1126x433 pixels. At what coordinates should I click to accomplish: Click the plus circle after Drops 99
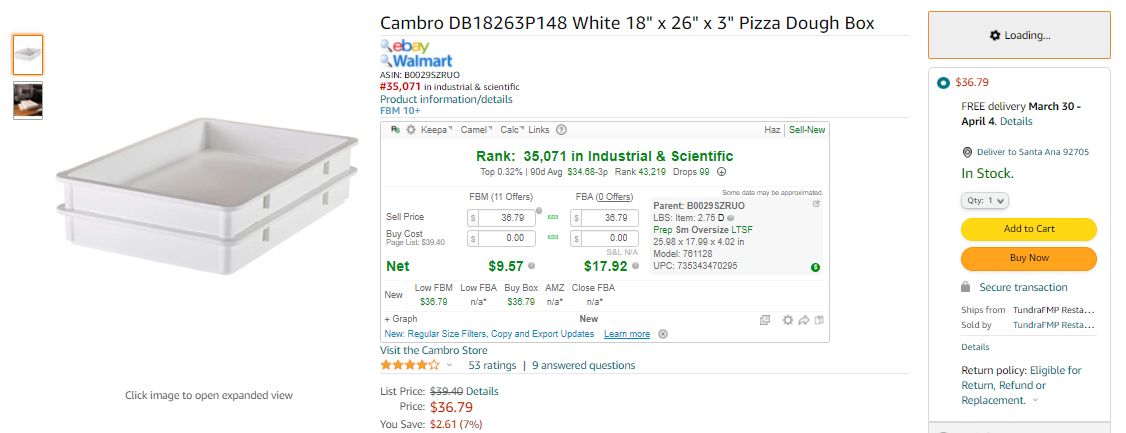[721, 172]
